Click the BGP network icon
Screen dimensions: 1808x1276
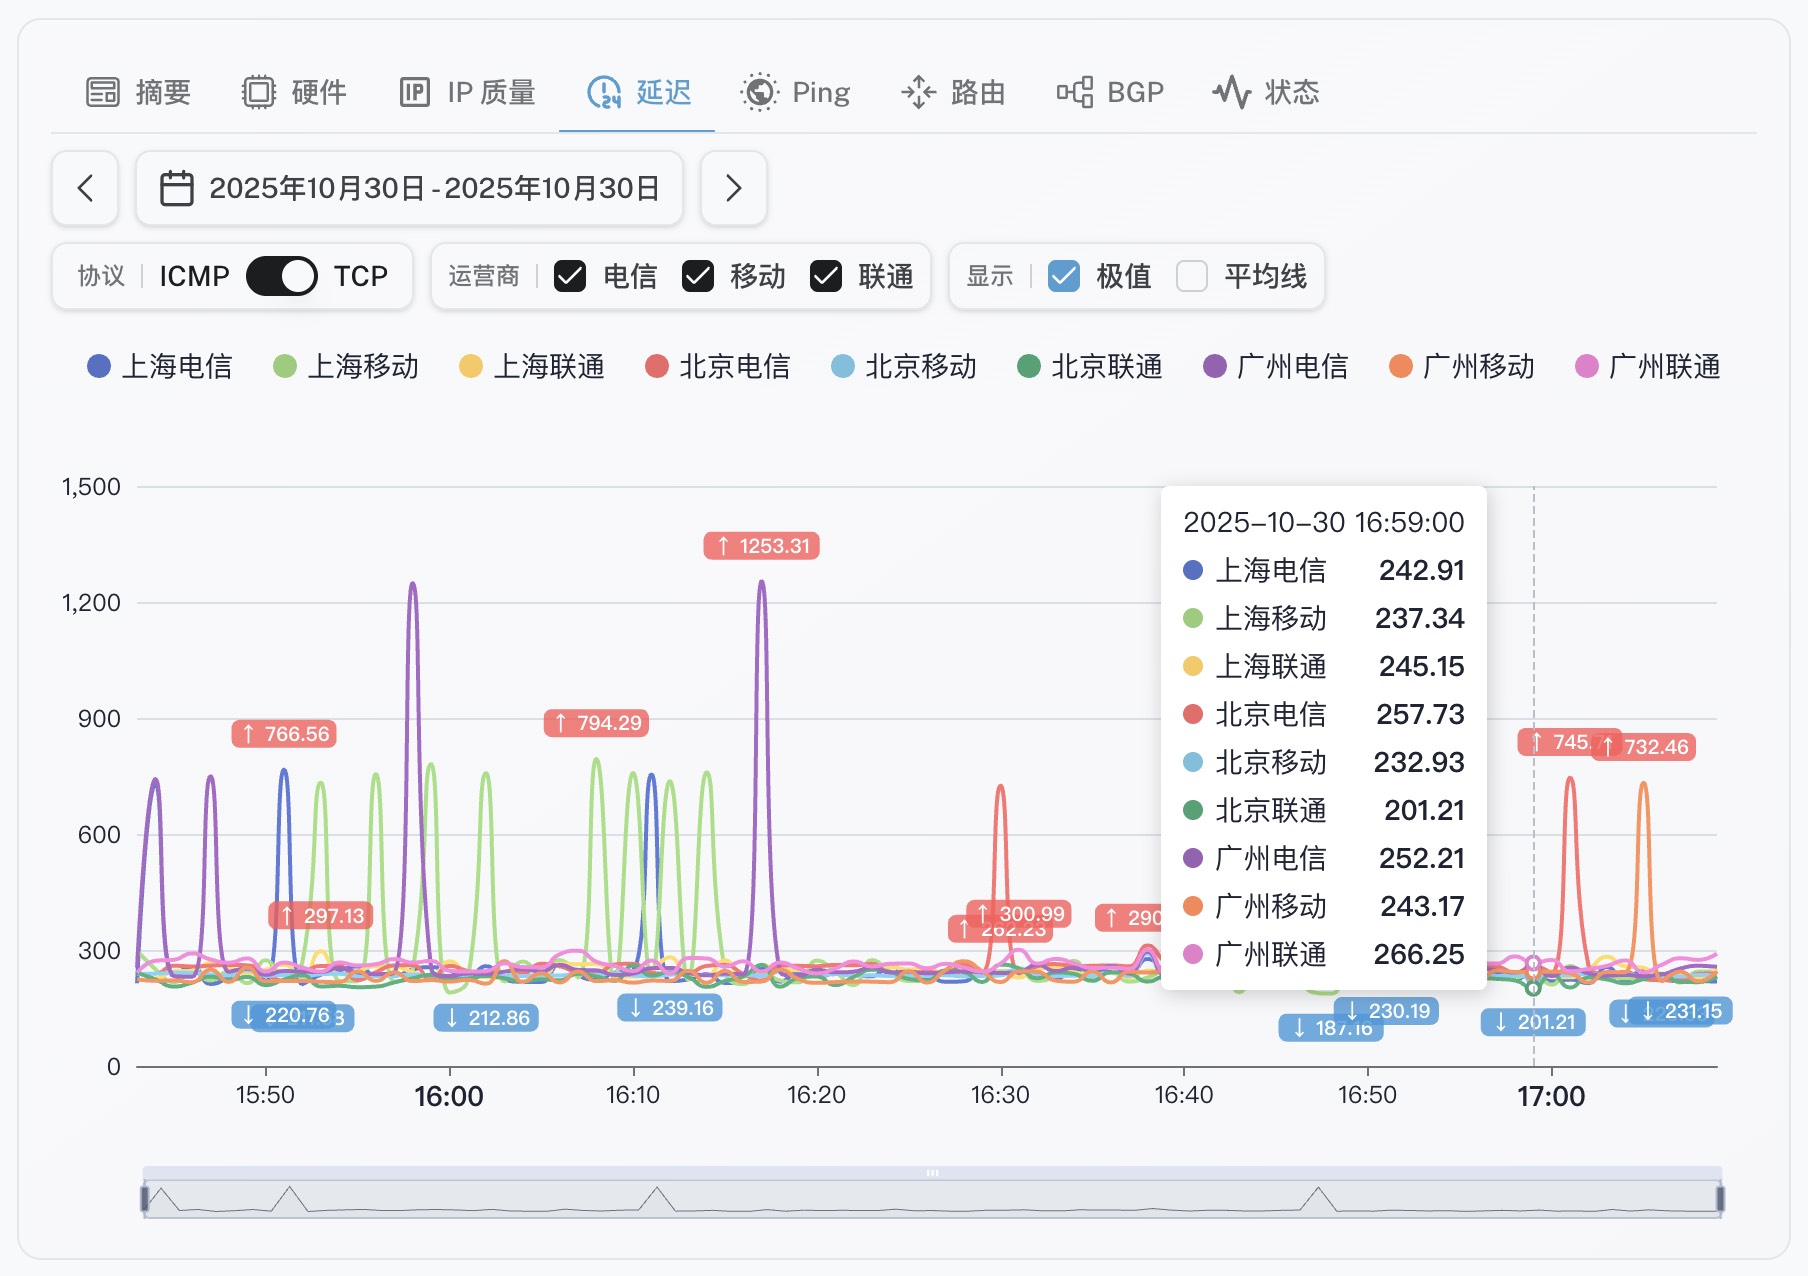1075,92
